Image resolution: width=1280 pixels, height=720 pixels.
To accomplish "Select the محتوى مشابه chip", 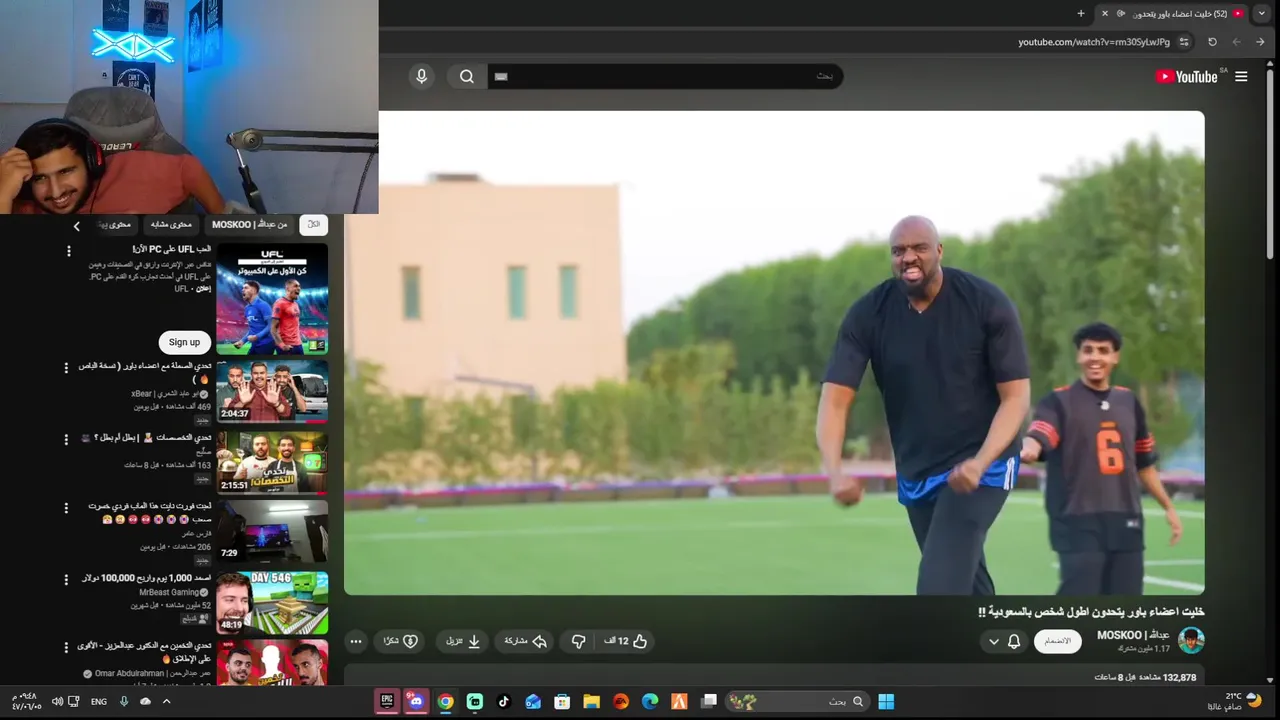I will [170, 225].
